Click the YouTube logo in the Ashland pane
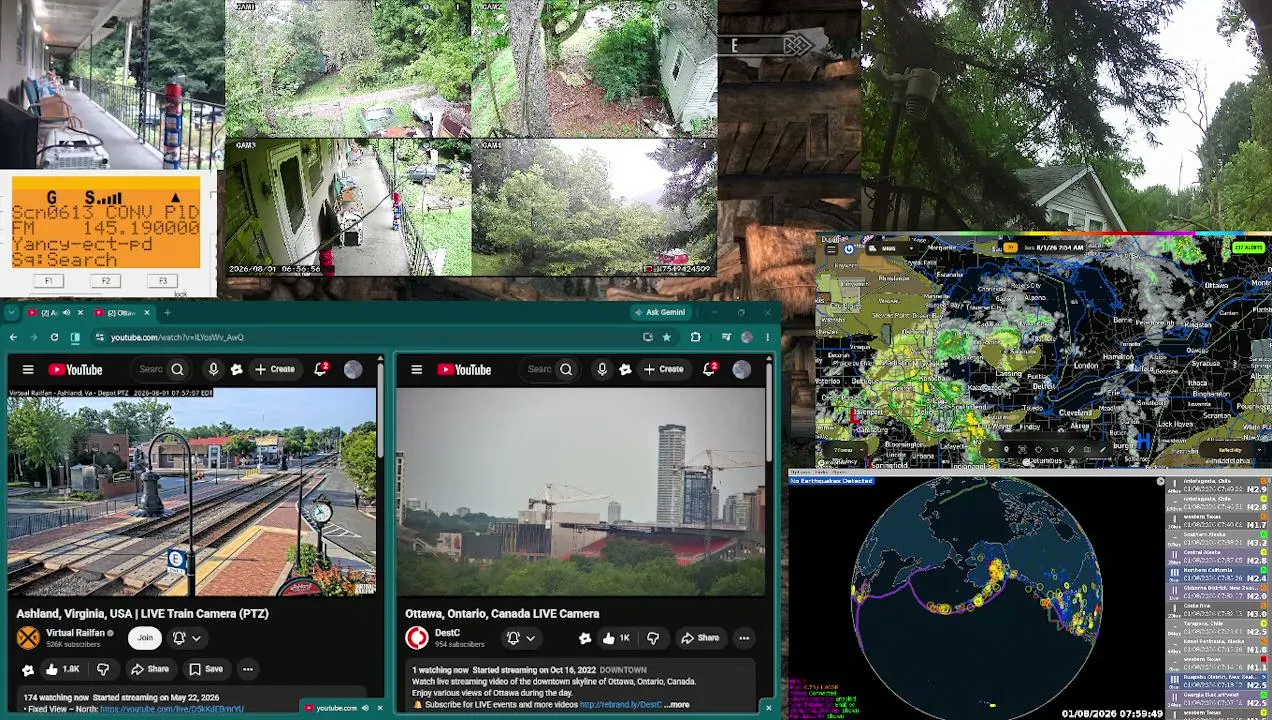This screenshot has width=1272, height=720. 75,370
